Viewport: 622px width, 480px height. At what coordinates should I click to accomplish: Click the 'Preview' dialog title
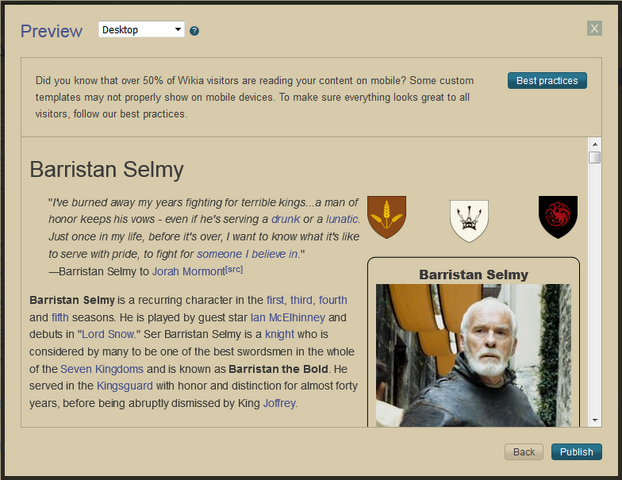[52, 31]
